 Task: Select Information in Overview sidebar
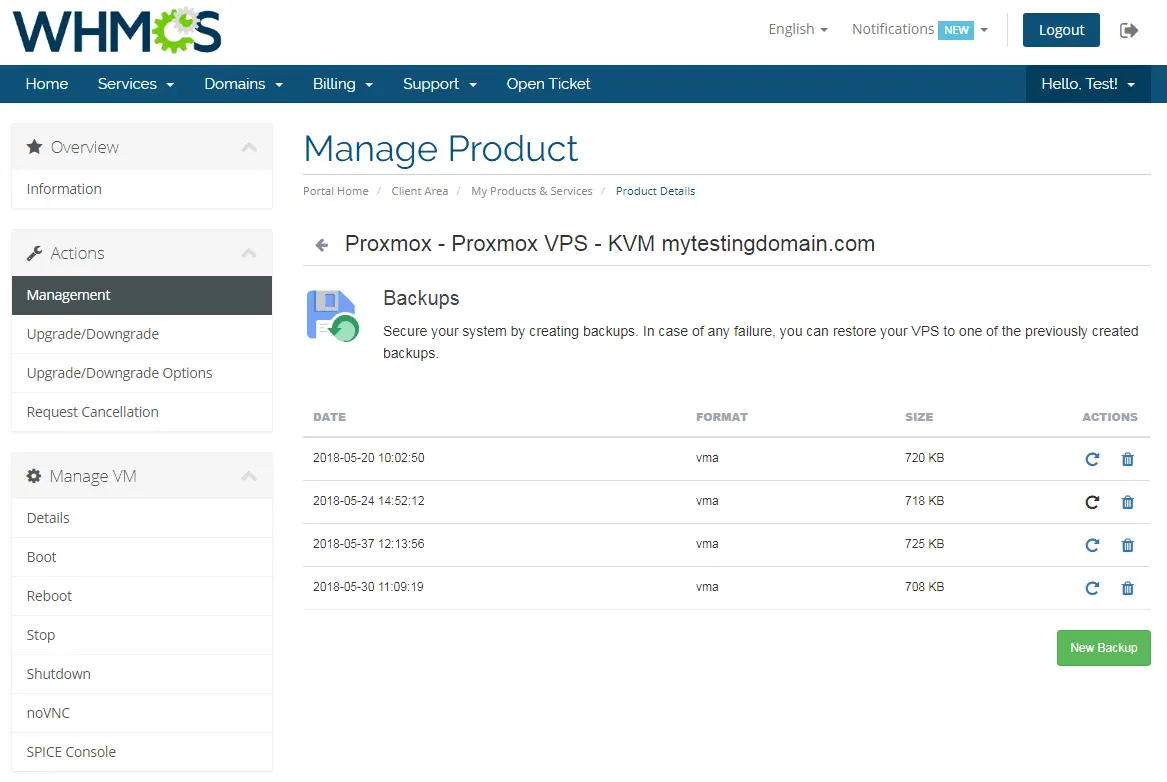pyautogui.click(x=142, y=189)
